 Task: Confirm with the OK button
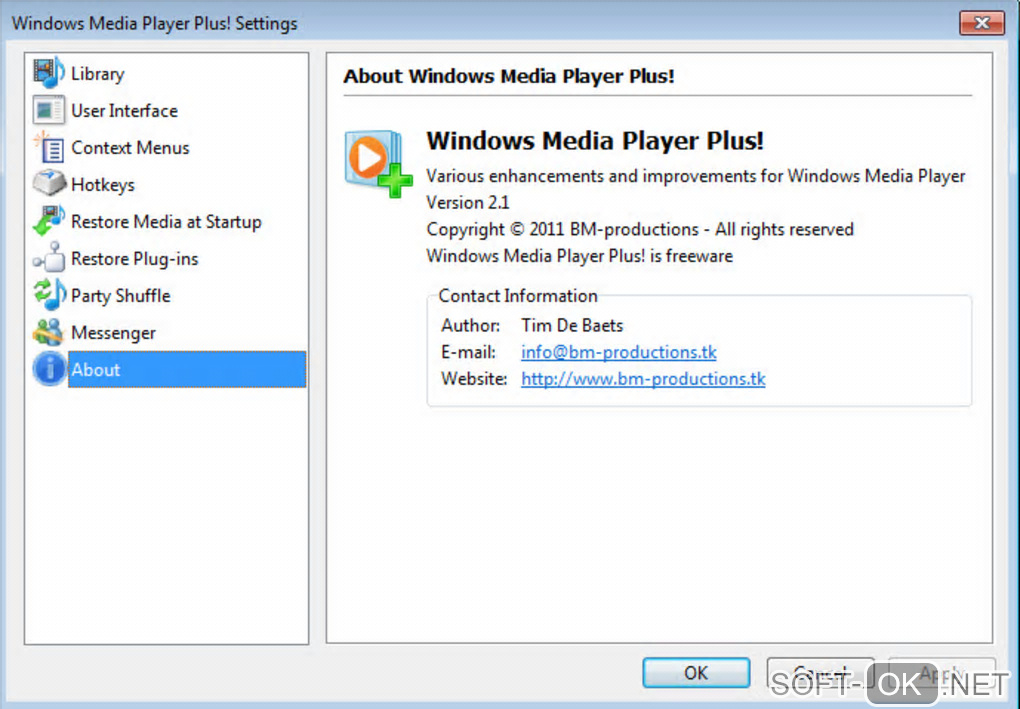click(x=696, y=672)
